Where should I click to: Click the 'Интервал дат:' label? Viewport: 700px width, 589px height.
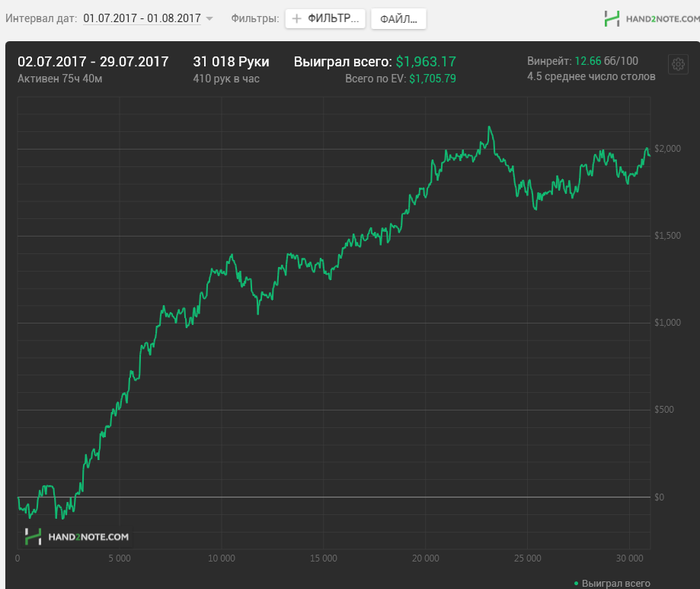pos(41,19)
